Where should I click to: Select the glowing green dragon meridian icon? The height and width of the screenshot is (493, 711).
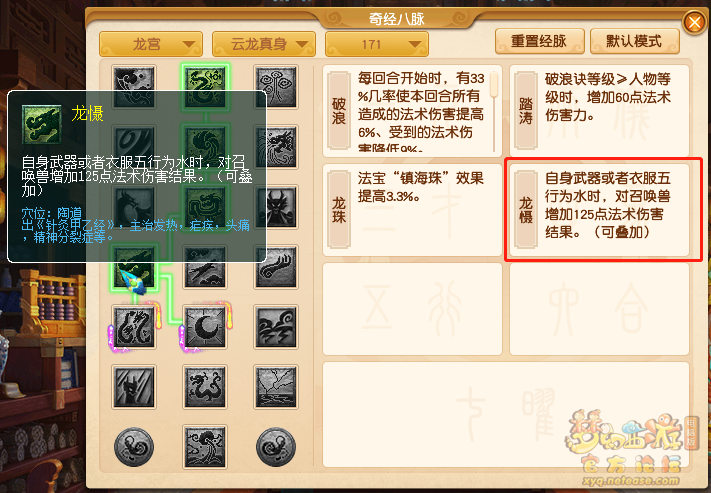click(205, 87)
